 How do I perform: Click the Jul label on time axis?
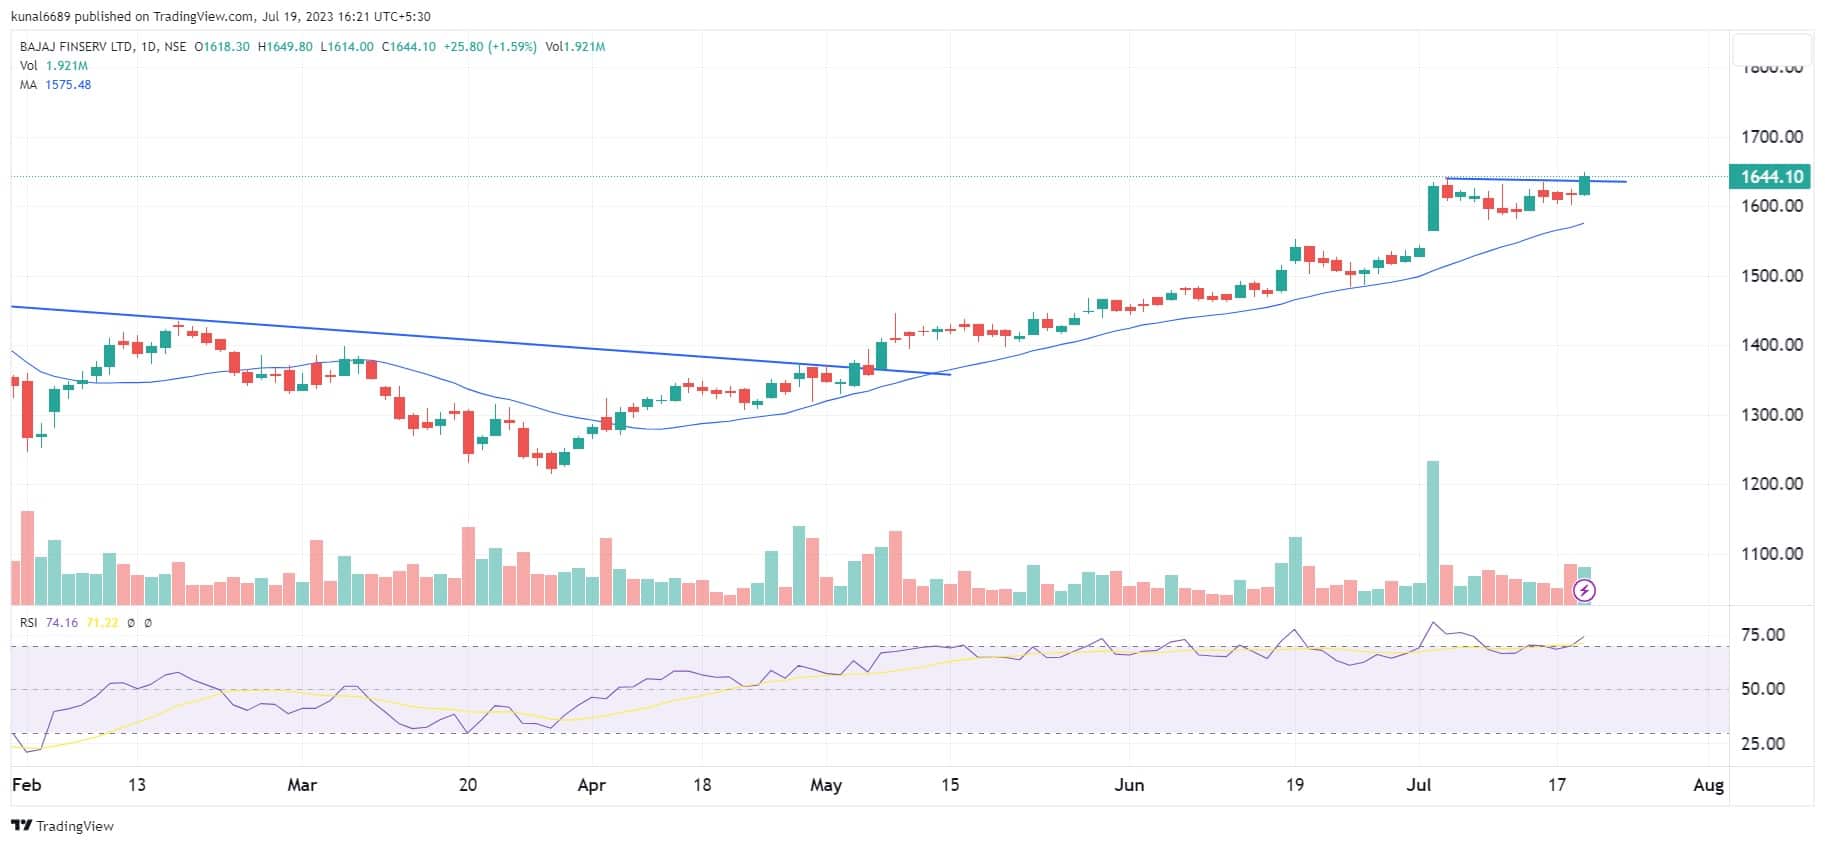1418,785
